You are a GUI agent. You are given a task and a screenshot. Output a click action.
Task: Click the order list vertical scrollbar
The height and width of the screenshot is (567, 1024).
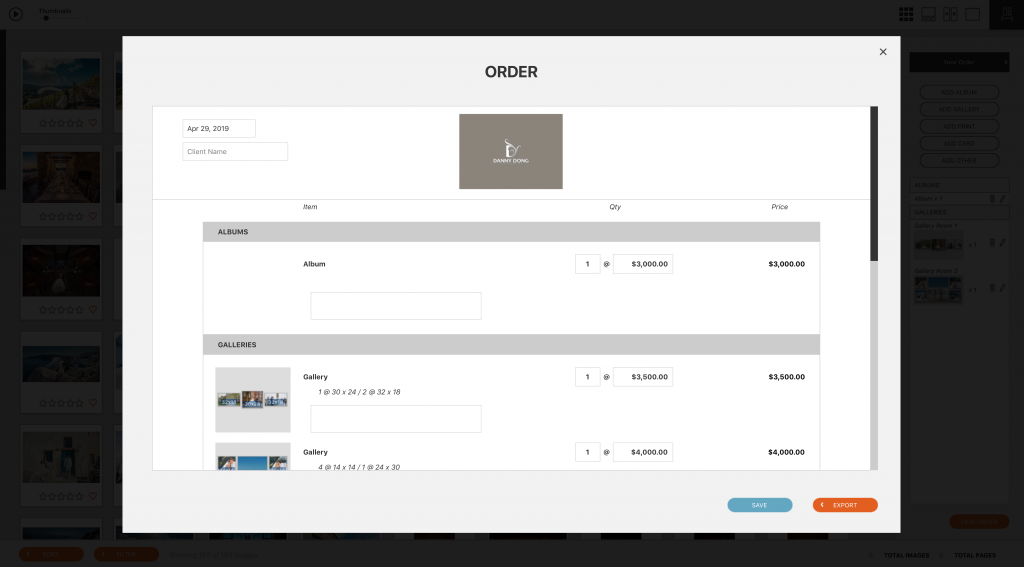click(874, 184)
